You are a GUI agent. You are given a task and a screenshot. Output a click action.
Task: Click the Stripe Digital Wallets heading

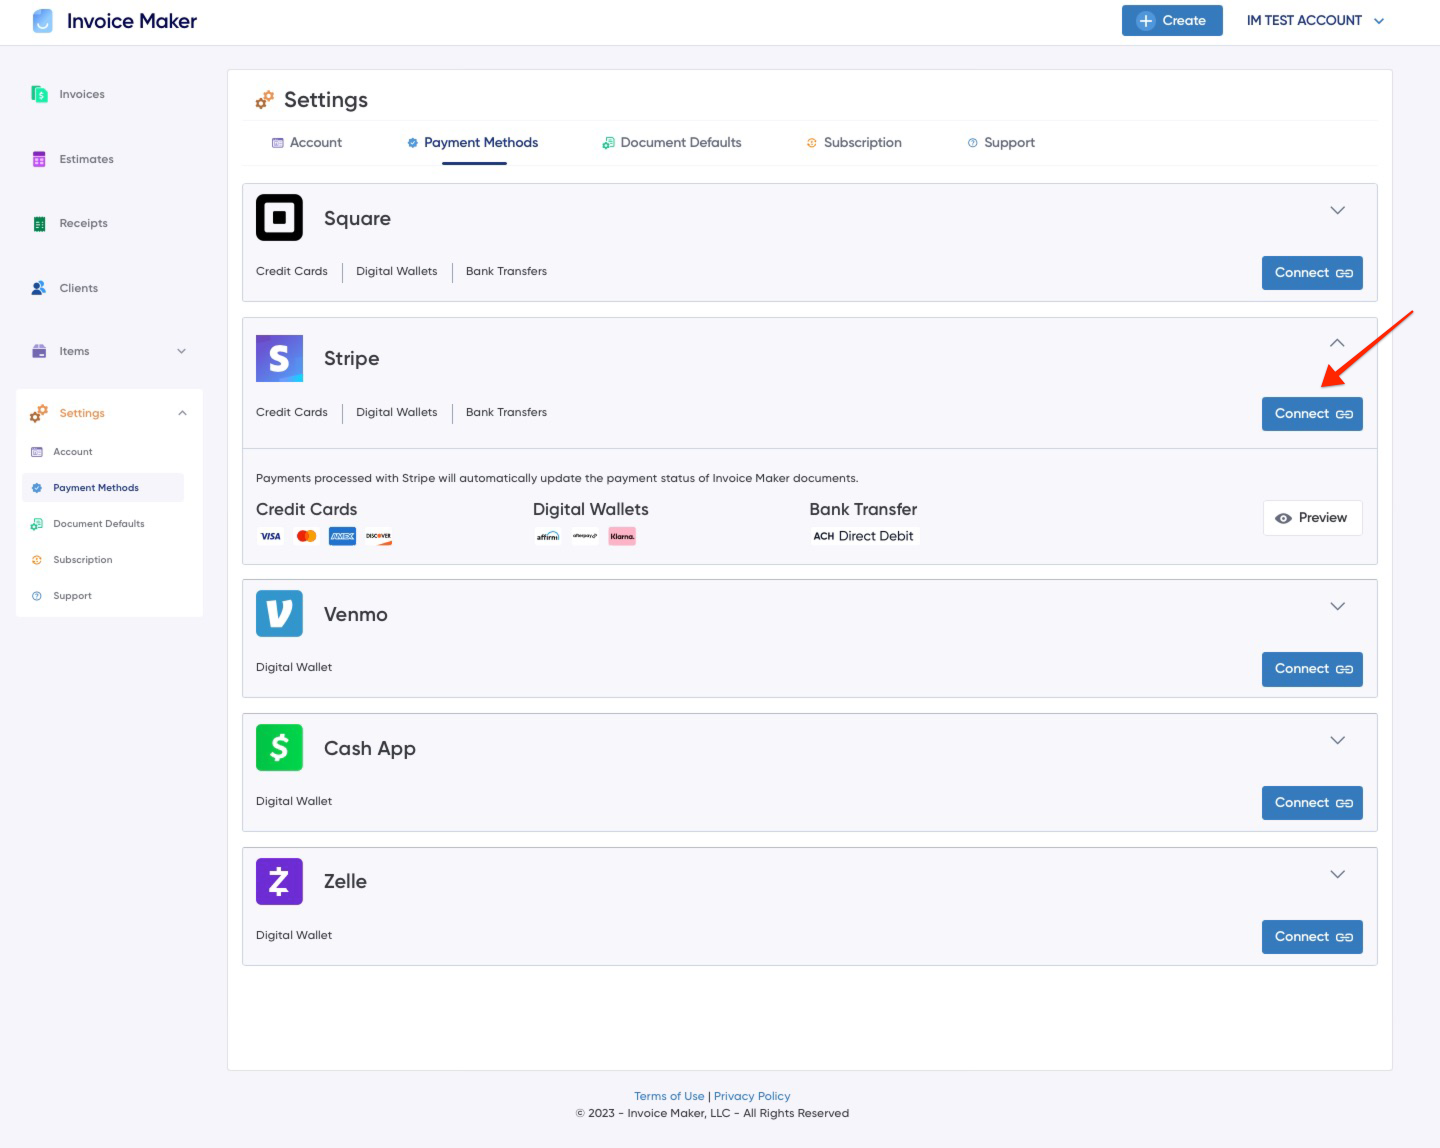pos(591,509)
